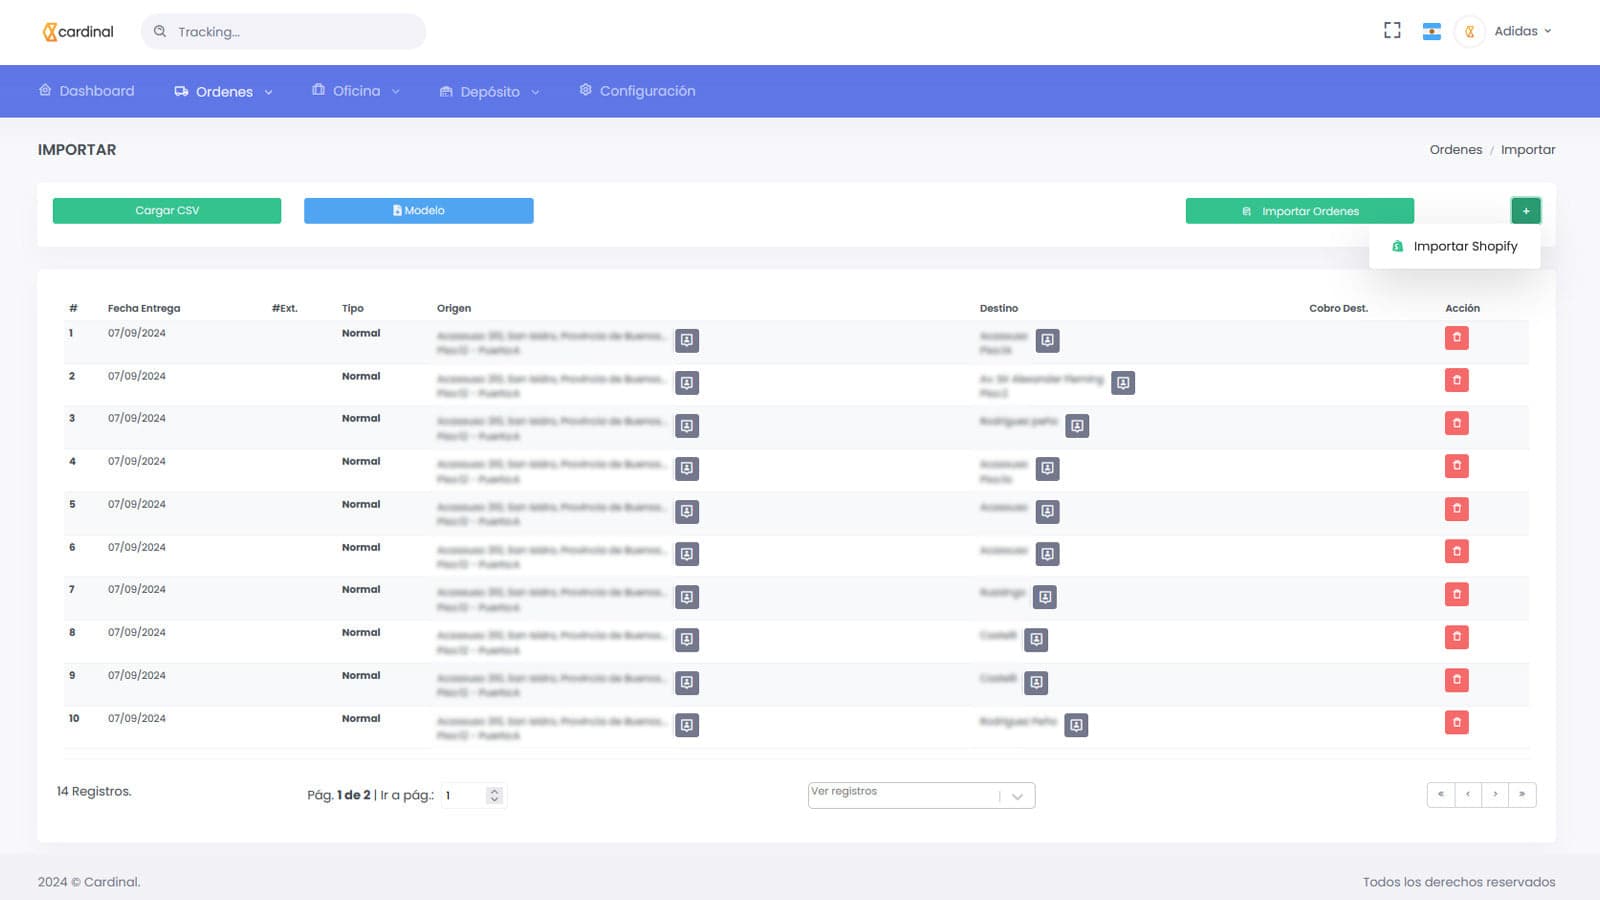Open destination contact icon in row 10

coord(1076,725)
